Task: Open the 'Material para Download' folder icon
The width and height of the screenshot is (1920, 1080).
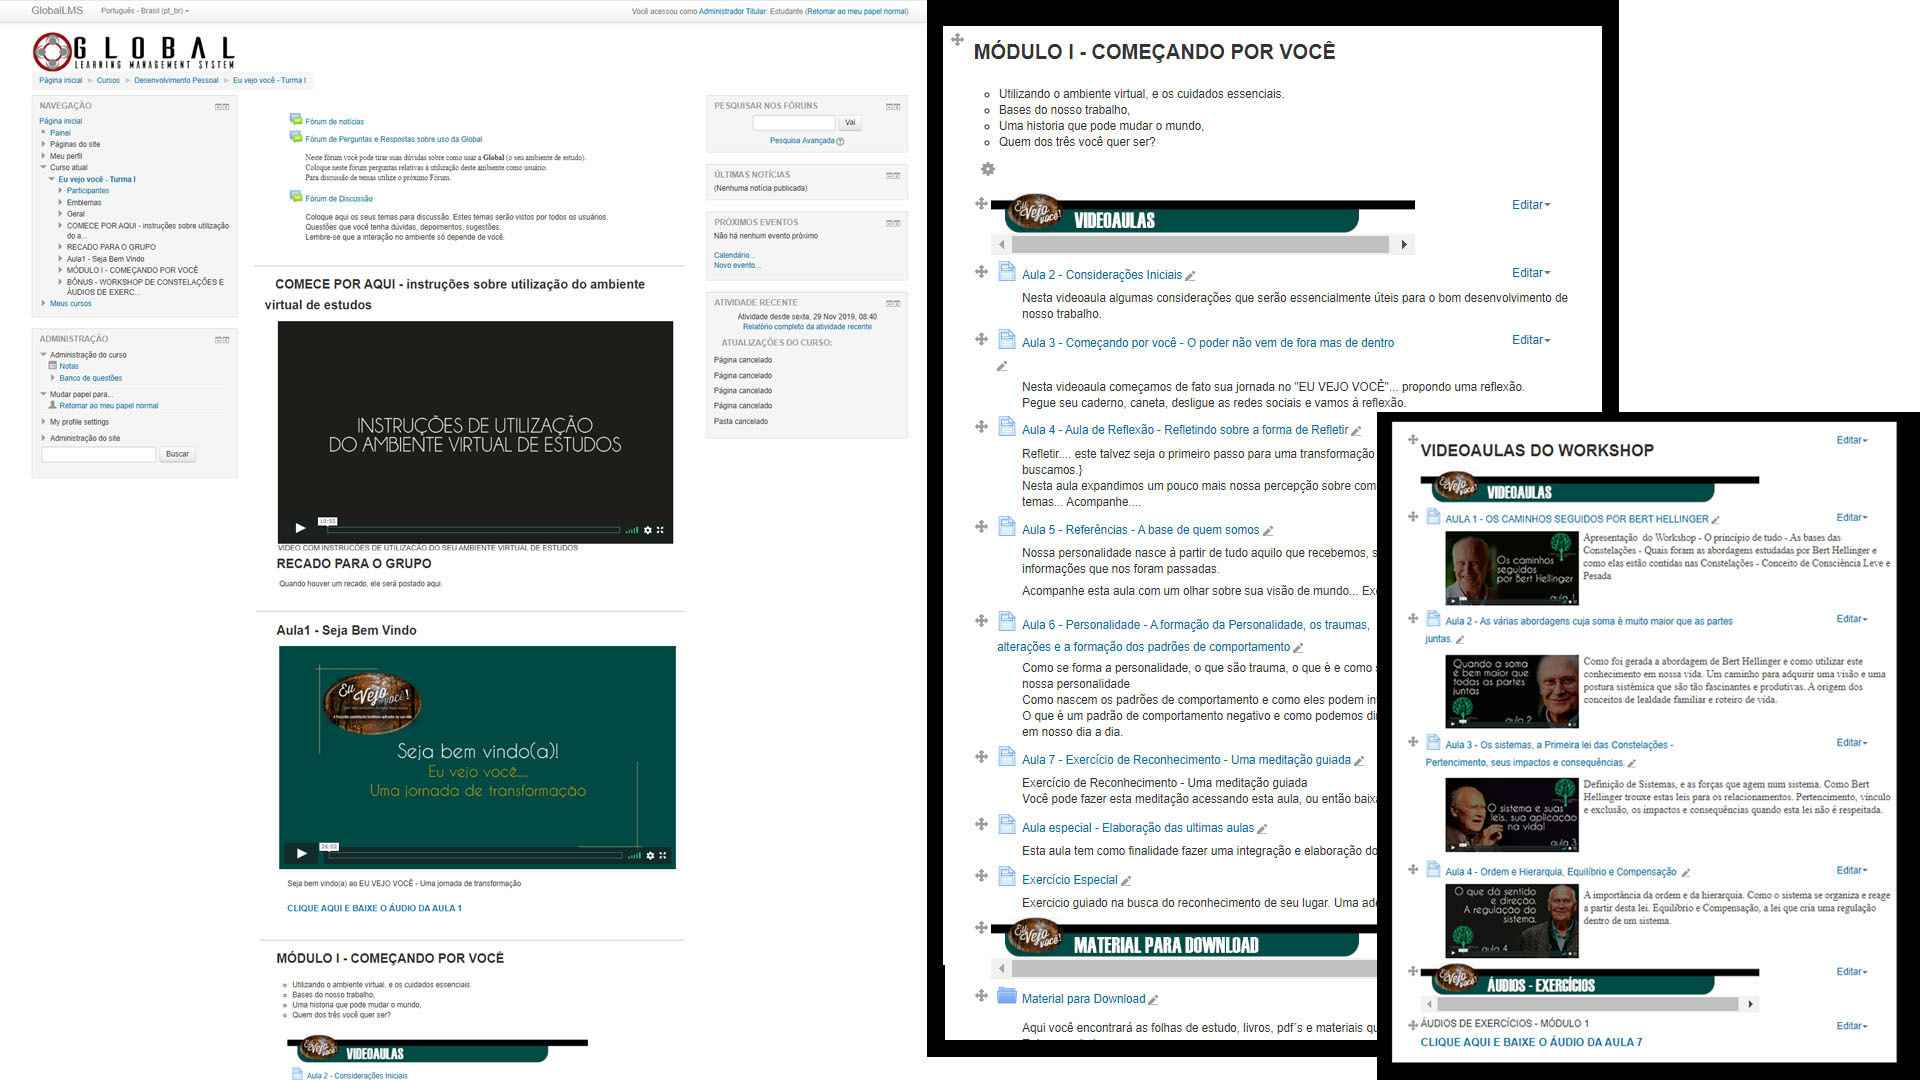Action: [1007, 996]
